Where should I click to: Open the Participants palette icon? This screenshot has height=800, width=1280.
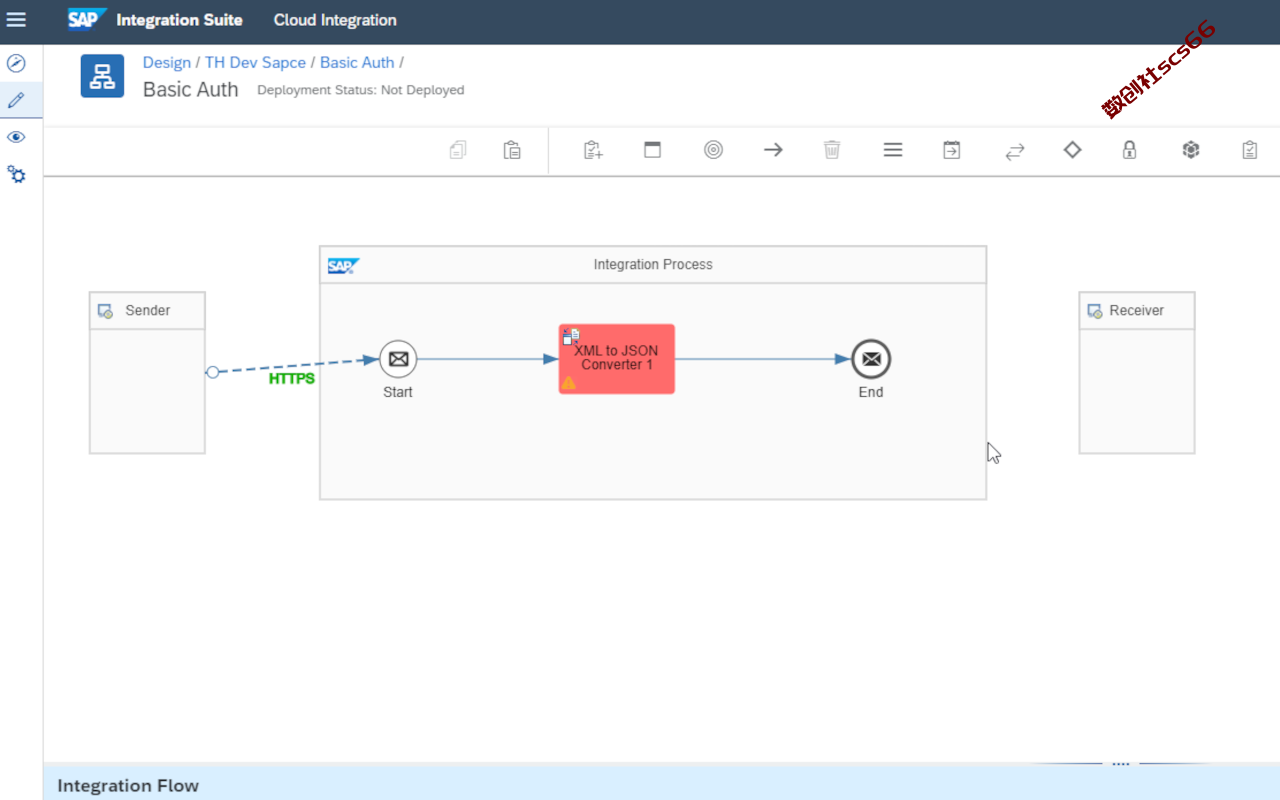pos(593,150)
